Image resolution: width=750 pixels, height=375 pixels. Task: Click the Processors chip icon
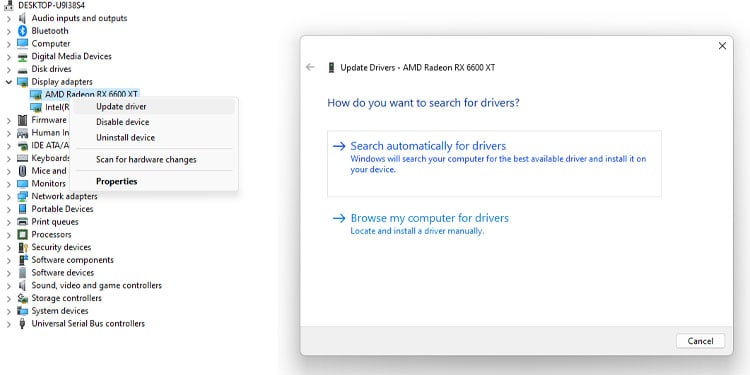pyautogui.click(x=22, y=234)
